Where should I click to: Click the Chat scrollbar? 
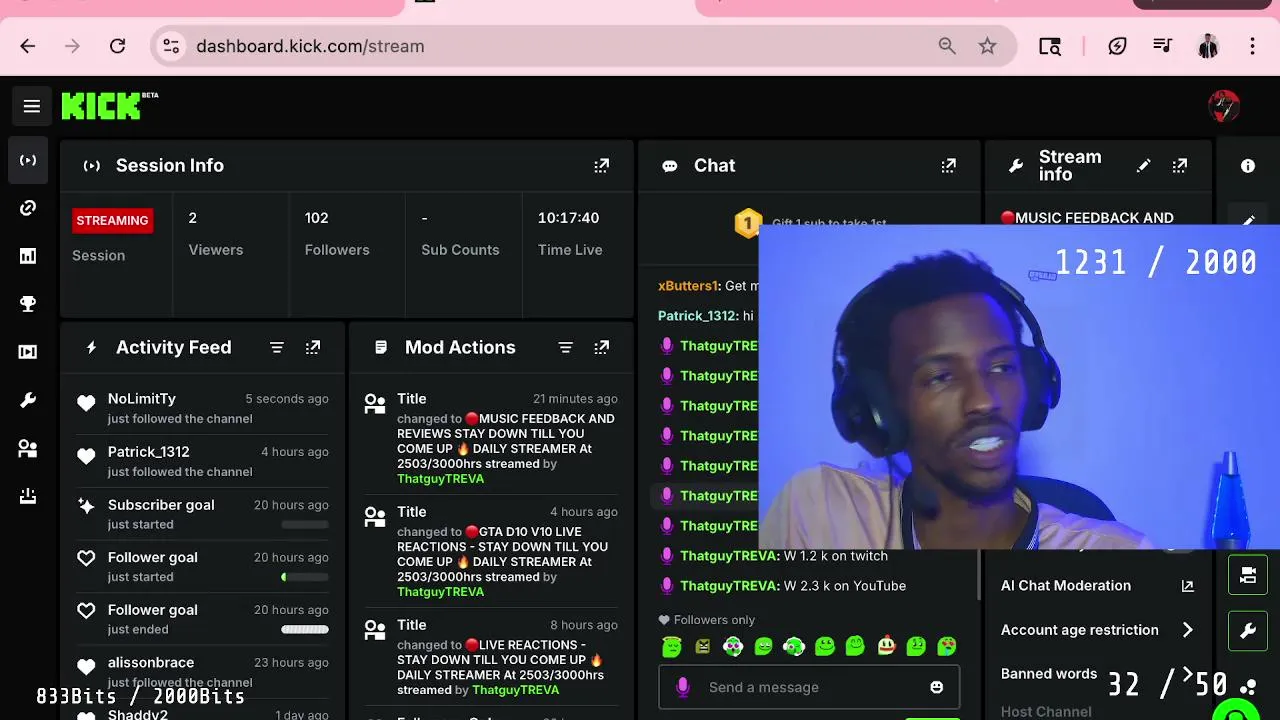coord(980,575)
